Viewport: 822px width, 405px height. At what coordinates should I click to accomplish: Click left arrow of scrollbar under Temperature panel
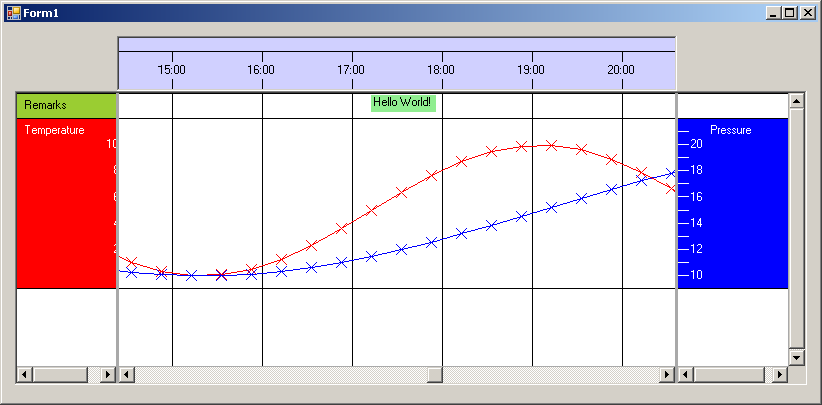pos(25,375)
